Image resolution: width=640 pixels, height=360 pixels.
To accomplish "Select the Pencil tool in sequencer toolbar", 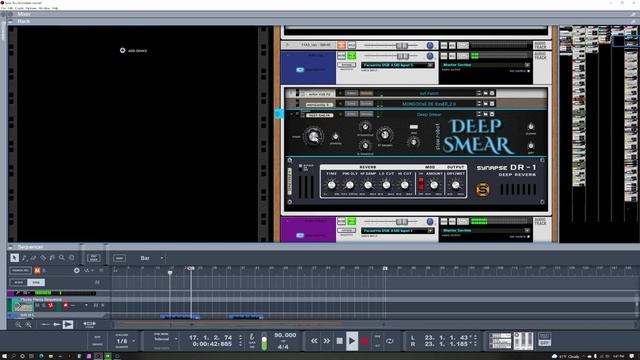I will click(x=24, y=258).
